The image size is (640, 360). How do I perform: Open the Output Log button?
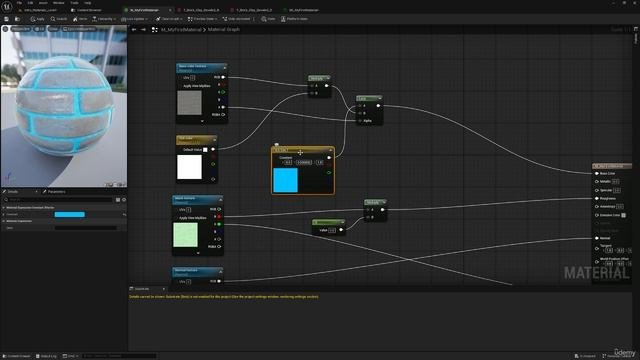click(x=46, y=356)
